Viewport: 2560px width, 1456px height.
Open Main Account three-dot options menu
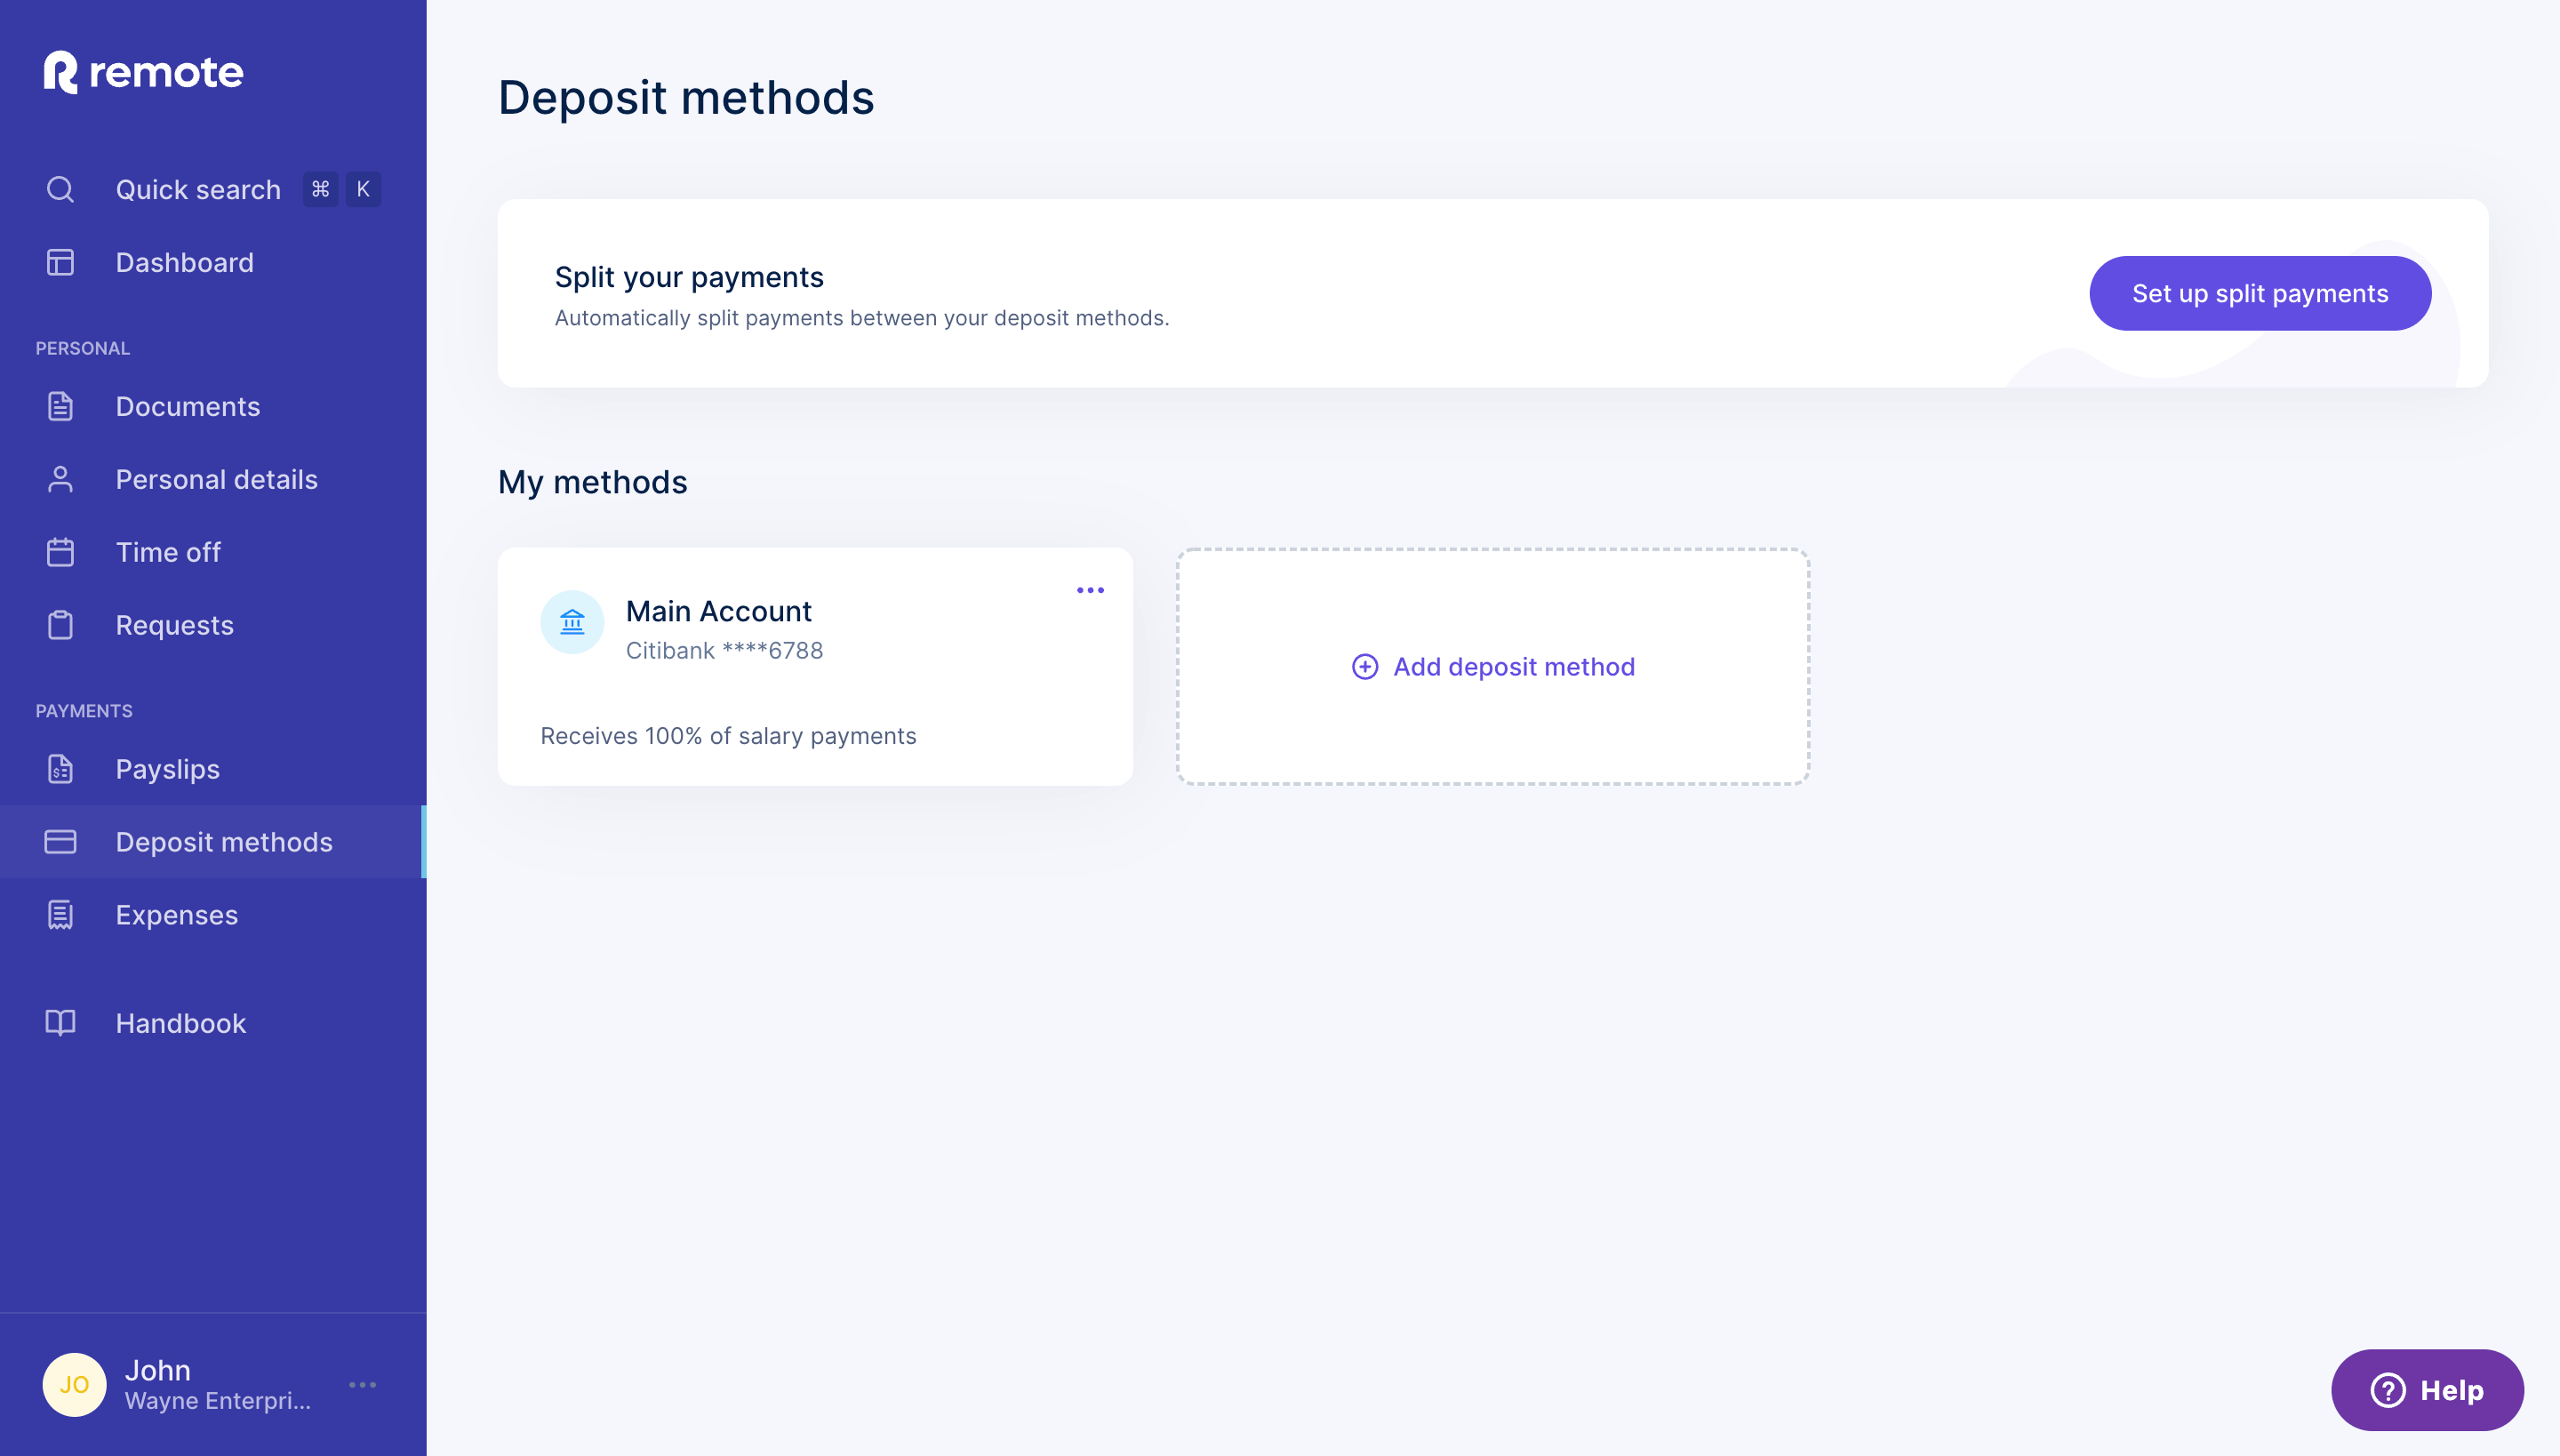tap(1090, 590)
